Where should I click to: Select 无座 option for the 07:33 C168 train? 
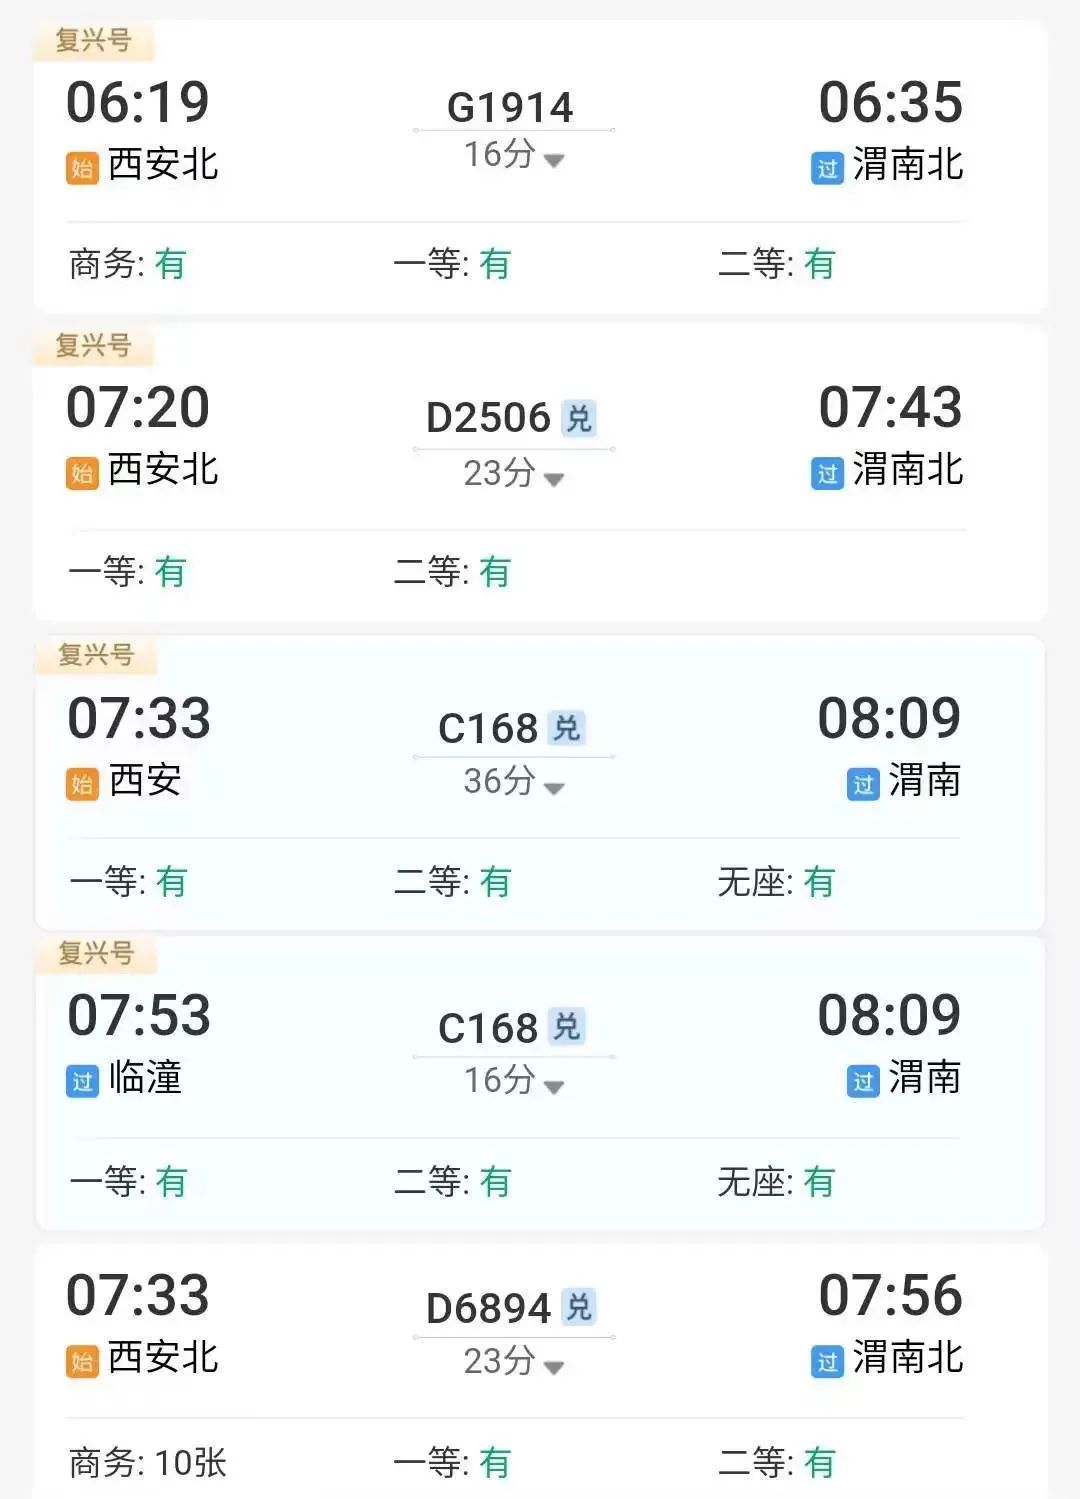pos(775,882)
